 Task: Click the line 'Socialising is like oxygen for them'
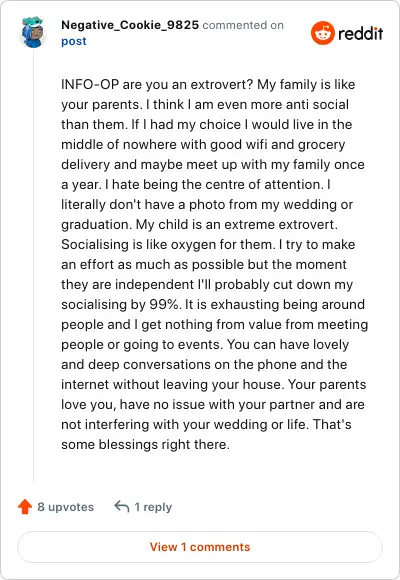[208, 244]
